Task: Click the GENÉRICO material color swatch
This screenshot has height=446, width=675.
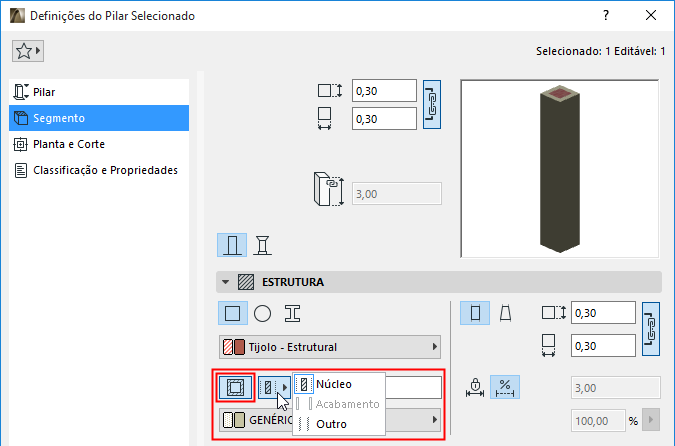Action: click(234, 420)
